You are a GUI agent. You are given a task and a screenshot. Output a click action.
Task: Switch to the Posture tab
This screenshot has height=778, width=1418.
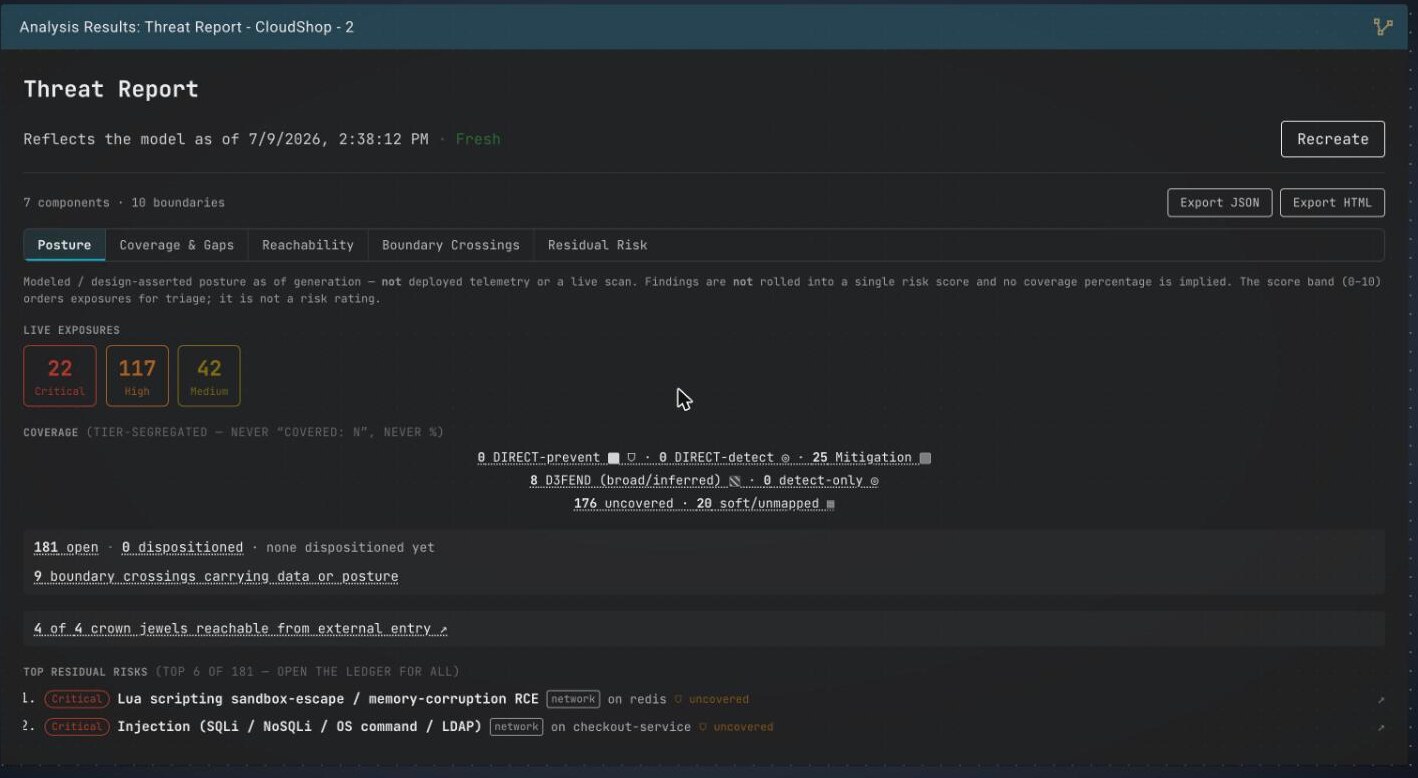pos(64,245)
